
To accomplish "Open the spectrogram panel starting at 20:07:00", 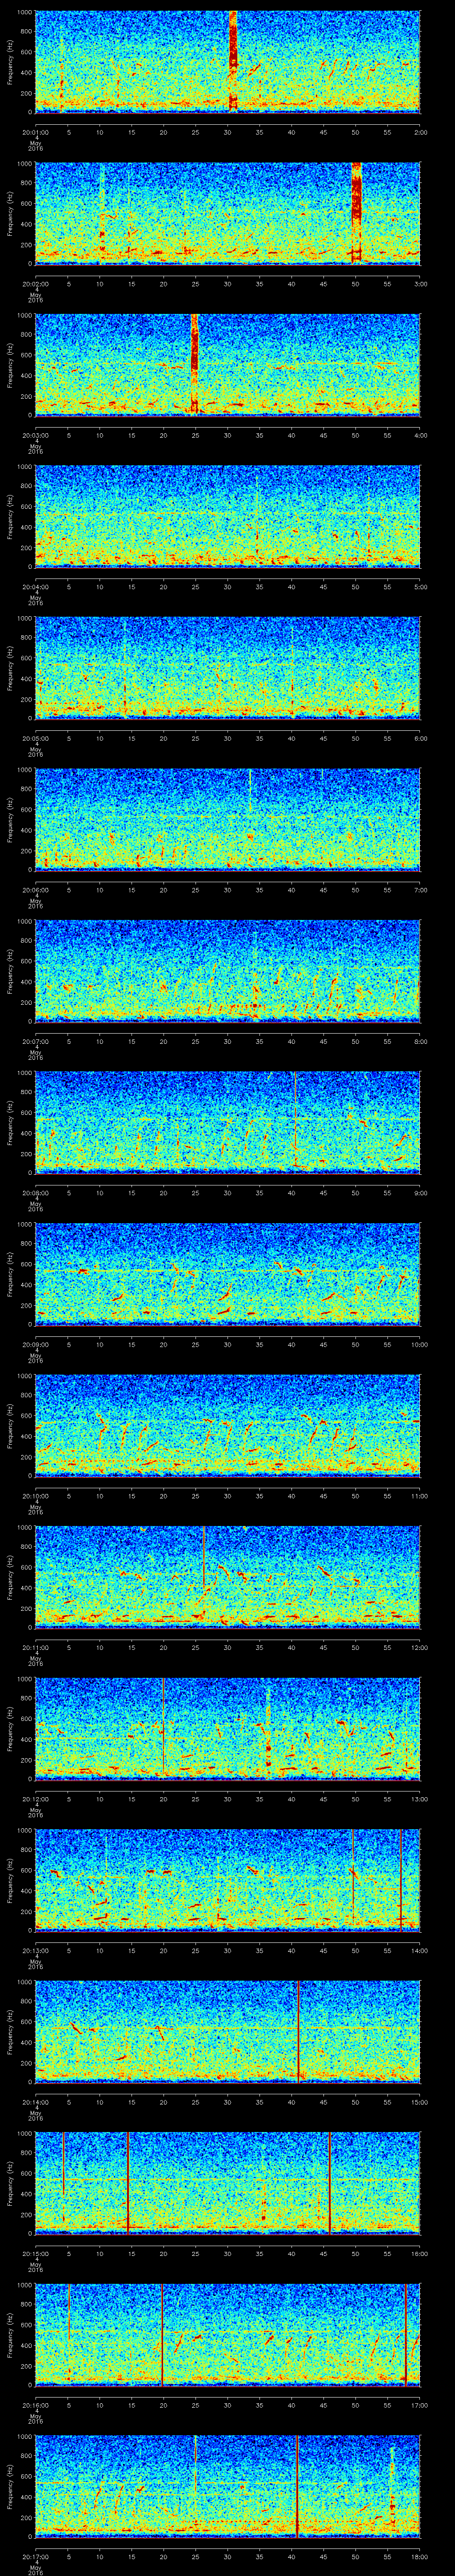I will pyautogui.click(x=227, y=970).
